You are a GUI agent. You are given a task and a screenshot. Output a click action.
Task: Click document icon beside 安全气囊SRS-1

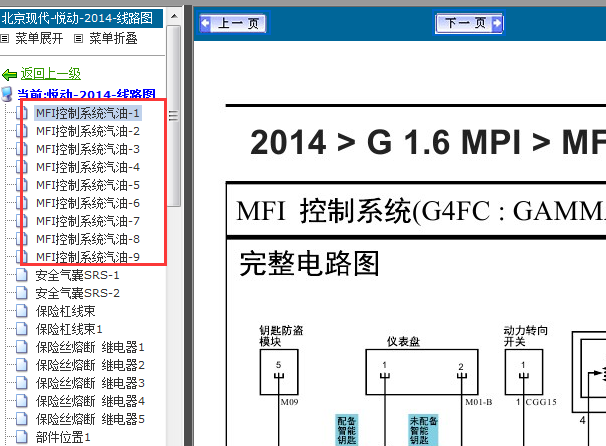coord(22,275)
